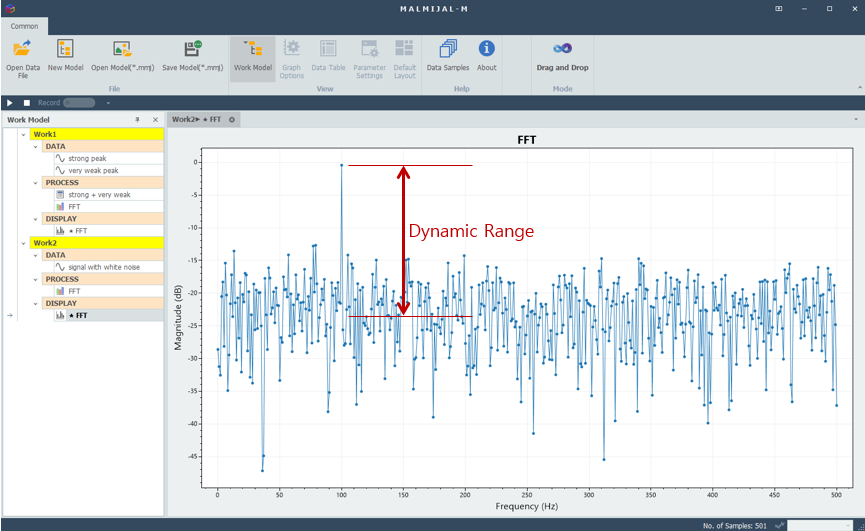The height and width of the screenshot is (531, 865).
Task: Collapse the Work1 node
Action: point(23,134)
